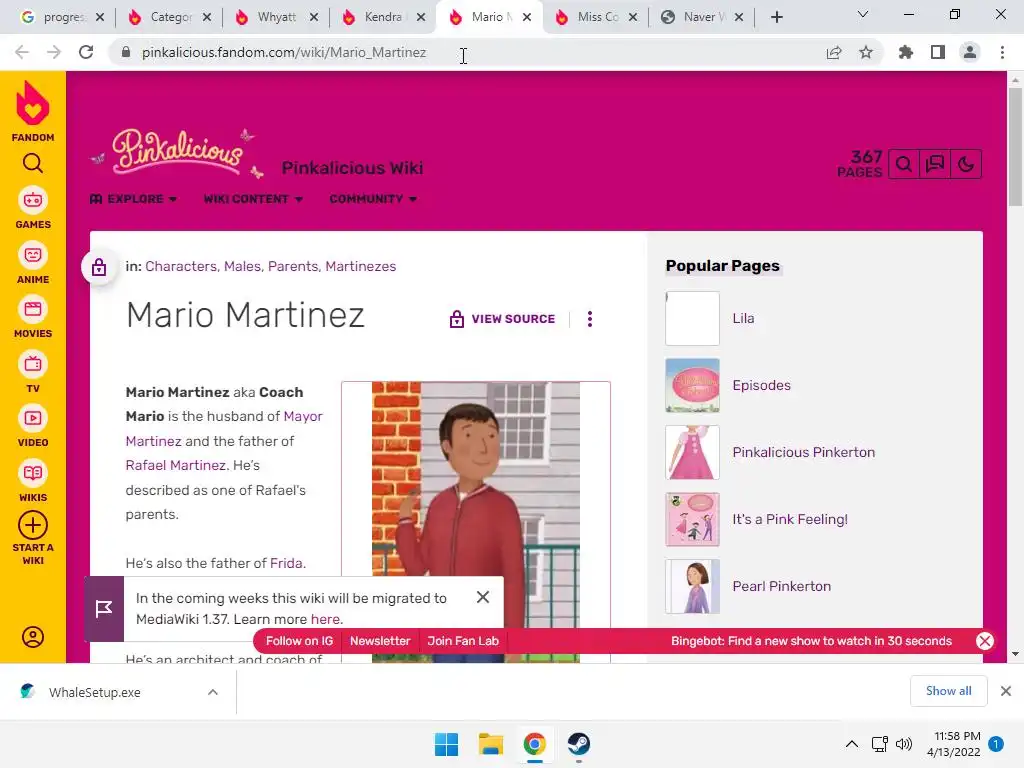Open the Lila popular page
The height and width of the screenshot is (768, 1024).
tap(743, 318)
